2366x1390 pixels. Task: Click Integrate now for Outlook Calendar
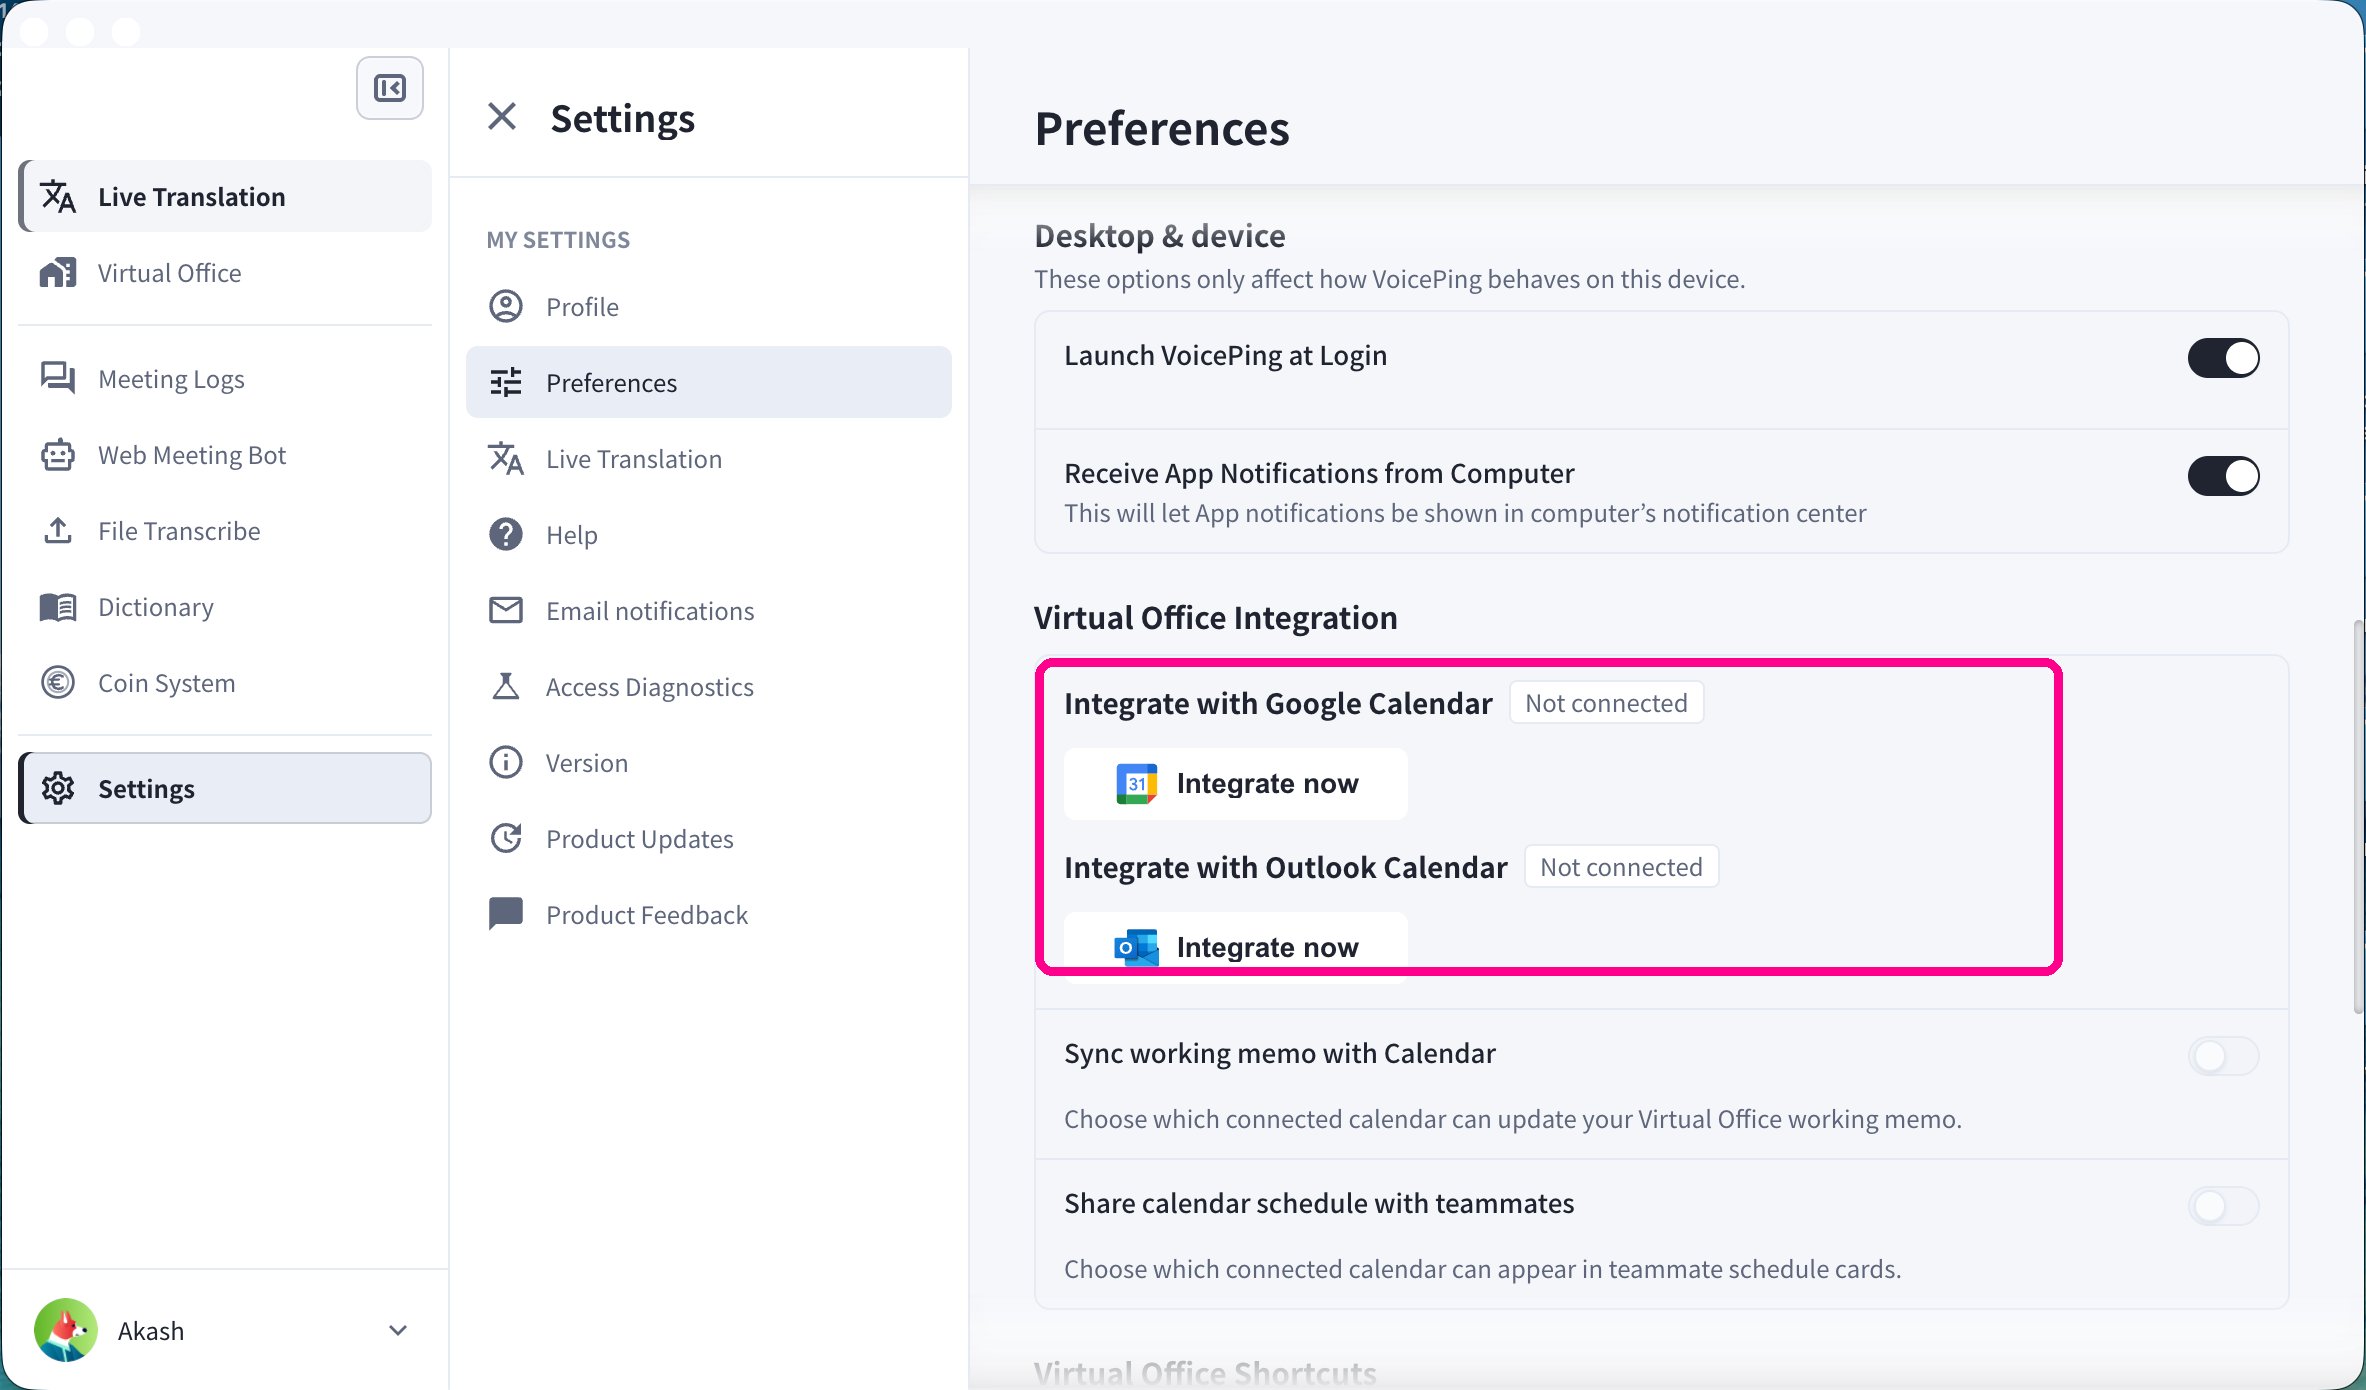click(x=1236, y=947)
